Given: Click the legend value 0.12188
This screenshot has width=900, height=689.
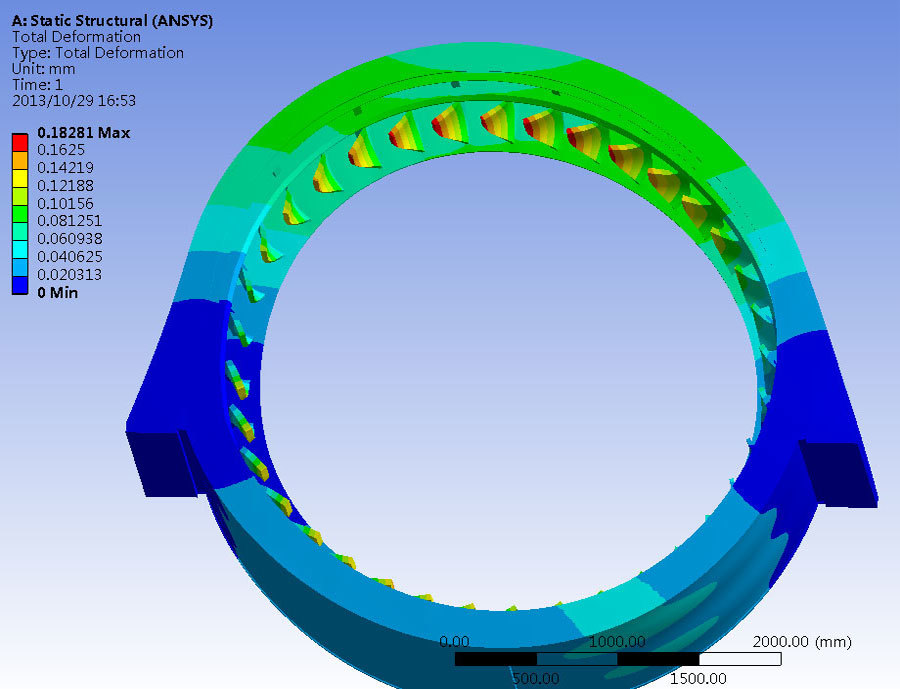Looking at the screenshot, I should tap(65, 185).
